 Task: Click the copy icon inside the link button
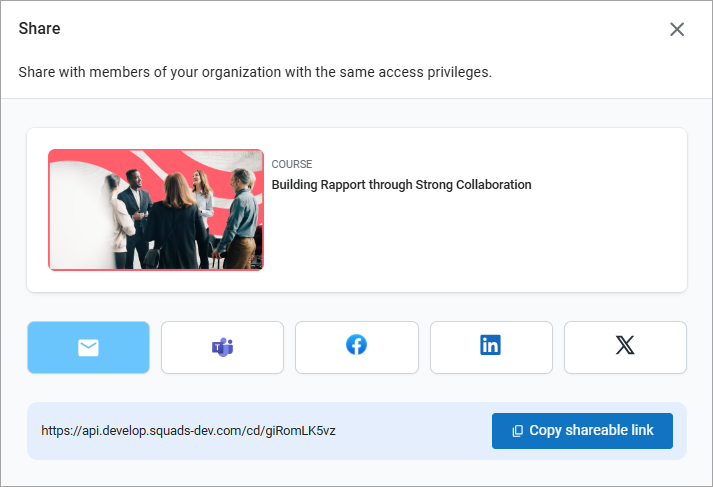coord(517,431)
